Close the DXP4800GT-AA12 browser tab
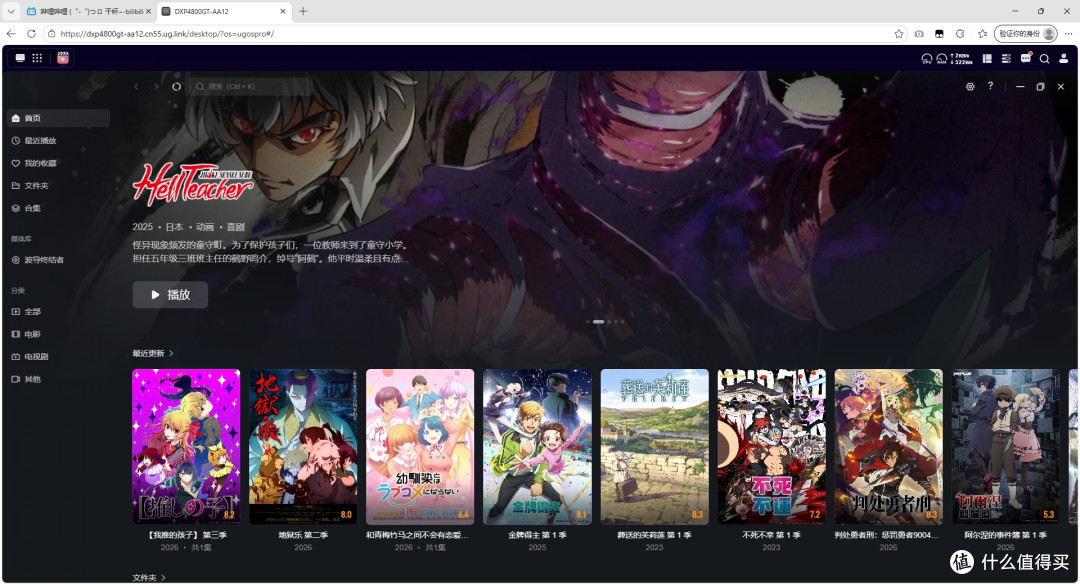 pos(283,12)
